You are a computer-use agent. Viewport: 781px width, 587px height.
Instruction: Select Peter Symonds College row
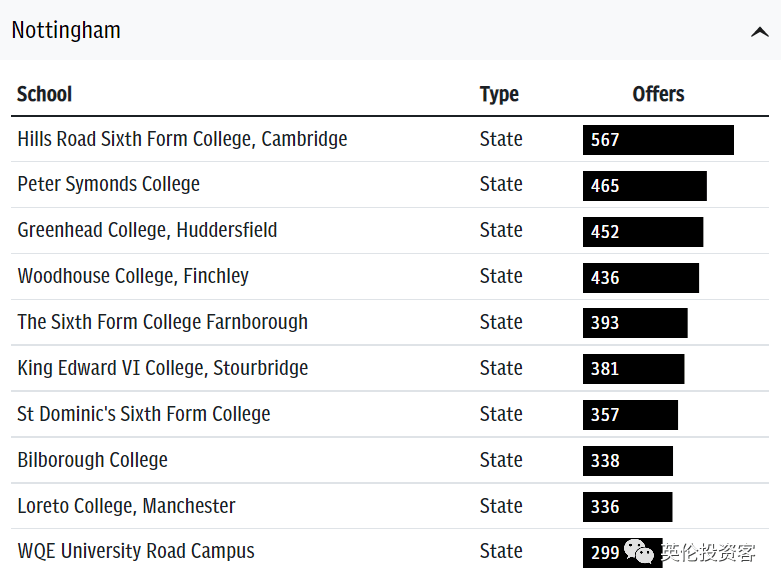pos(108,184)
